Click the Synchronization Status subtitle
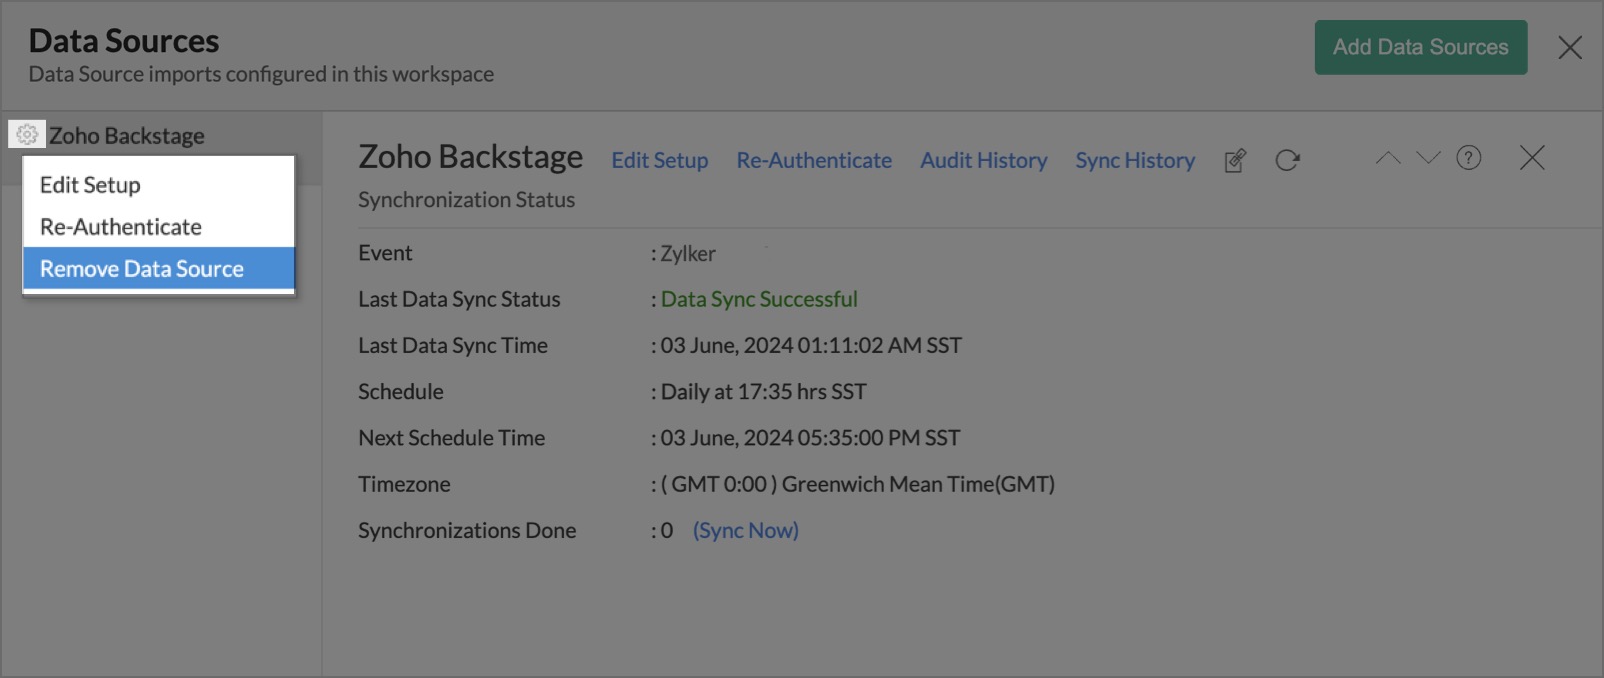This screenshot has width=1604, height=678. [x=466, y=200]
